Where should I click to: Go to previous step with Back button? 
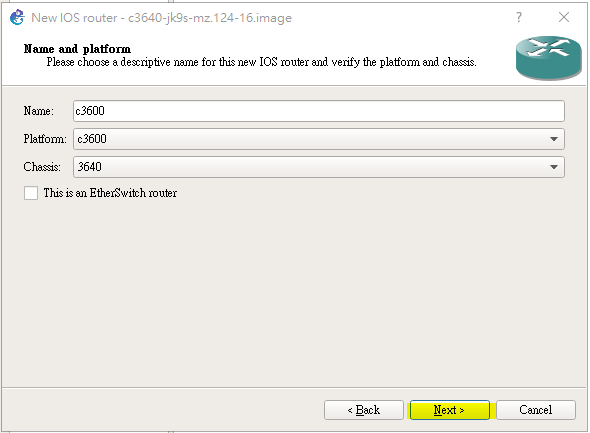363,410
